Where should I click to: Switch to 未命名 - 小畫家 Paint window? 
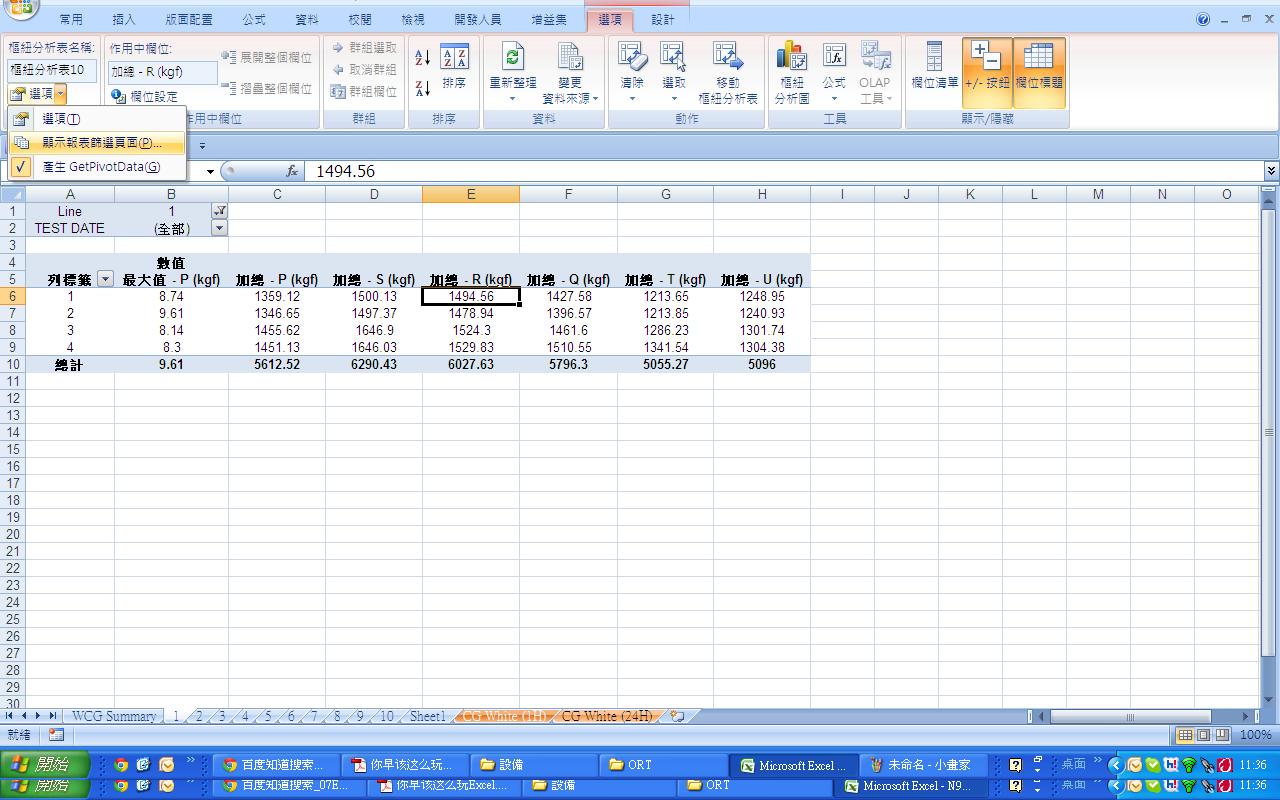922,765
